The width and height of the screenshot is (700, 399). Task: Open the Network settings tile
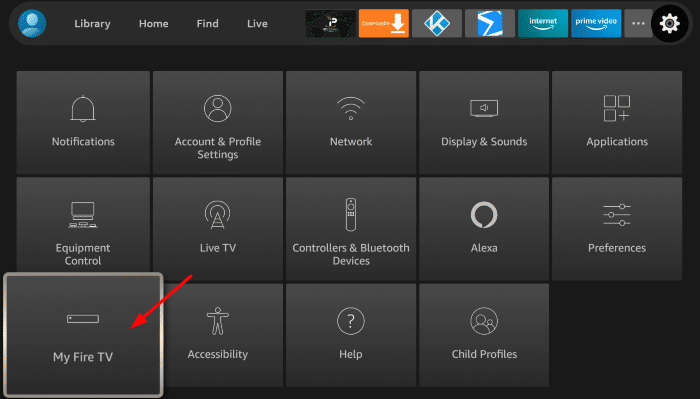coord(351,122)
